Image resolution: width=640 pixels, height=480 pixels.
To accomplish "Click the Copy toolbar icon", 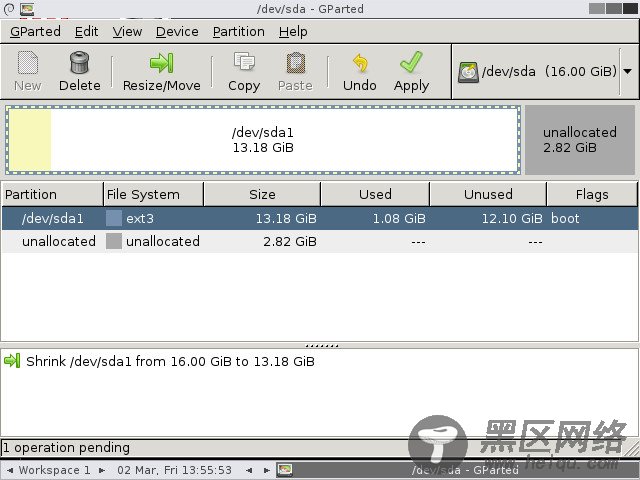I will point(244,62).
